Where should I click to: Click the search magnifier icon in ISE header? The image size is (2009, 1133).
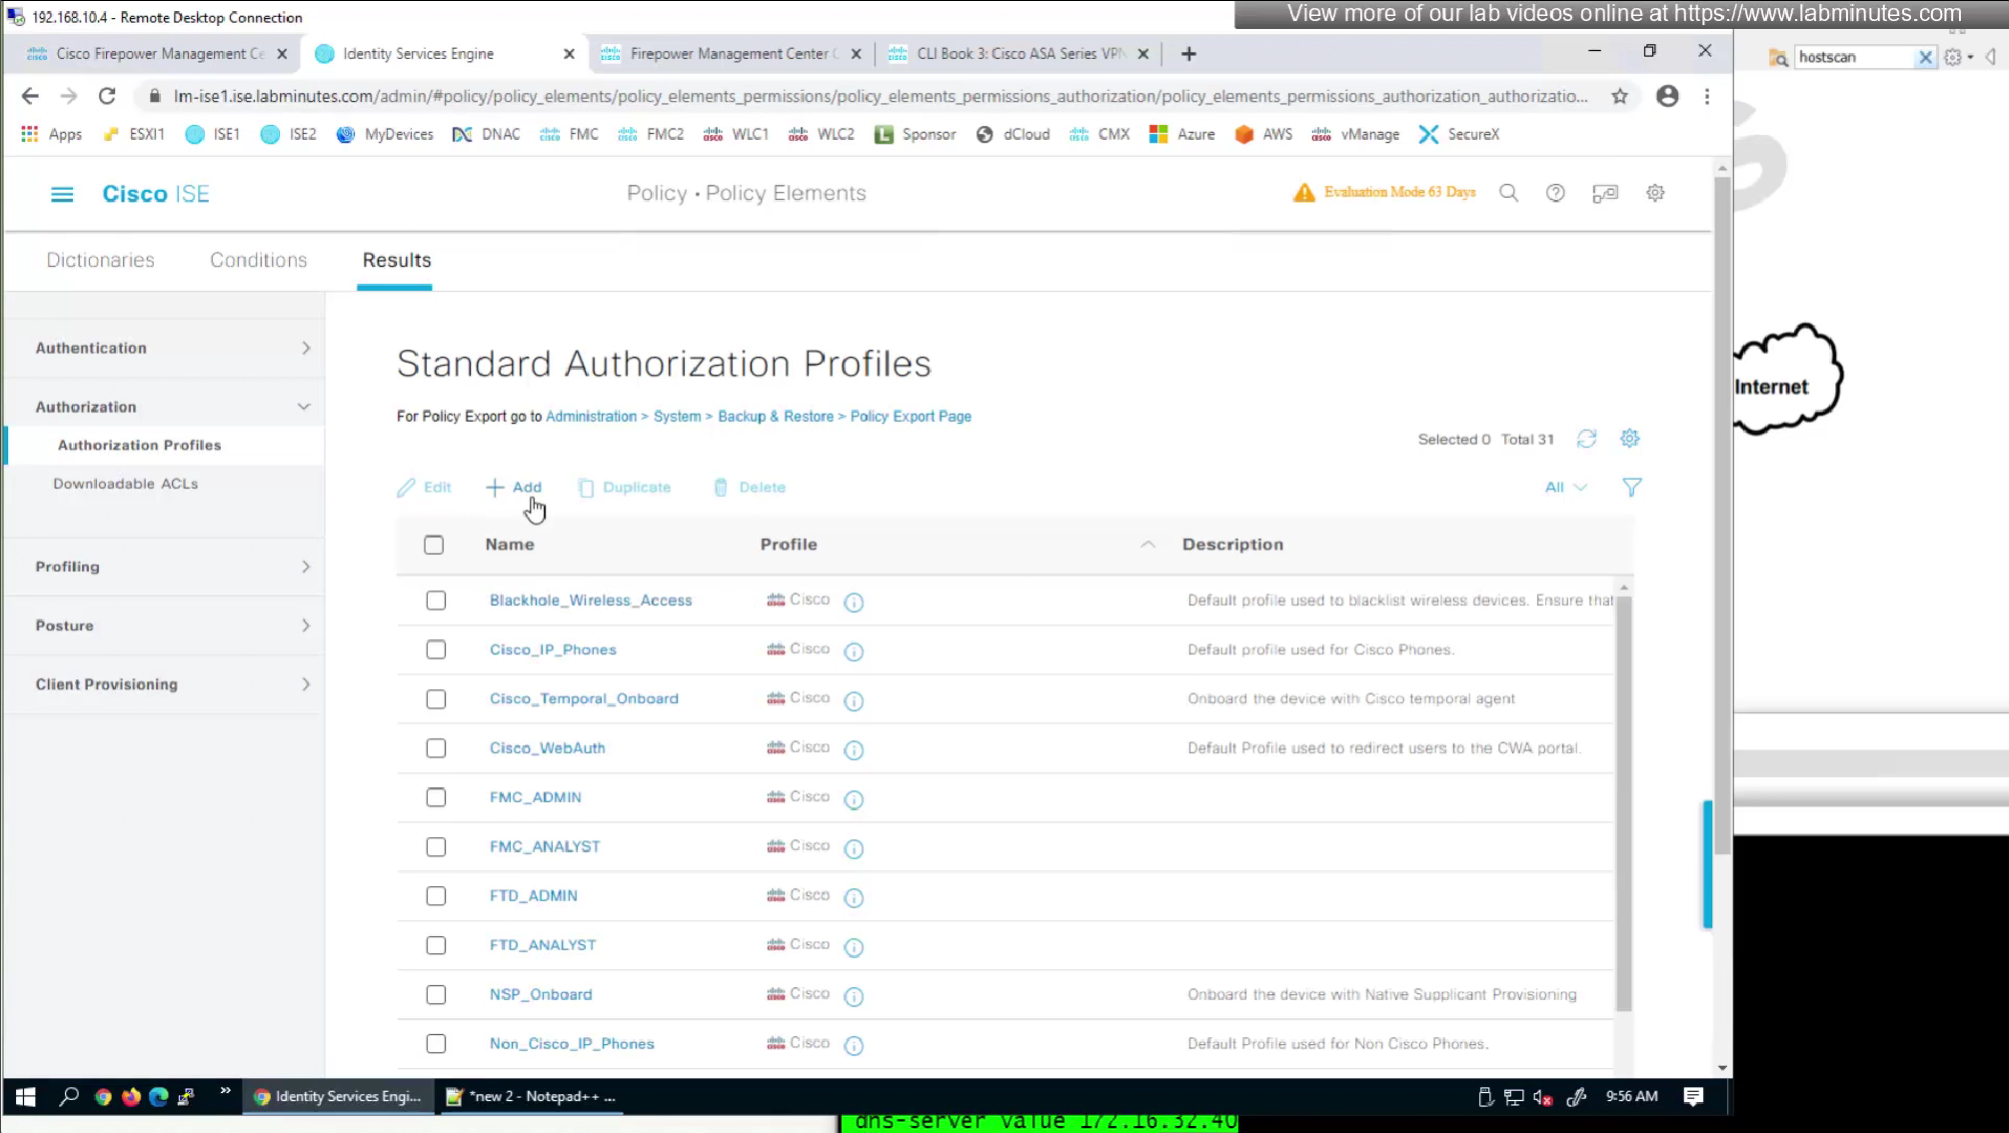[x=1508, y=193]
